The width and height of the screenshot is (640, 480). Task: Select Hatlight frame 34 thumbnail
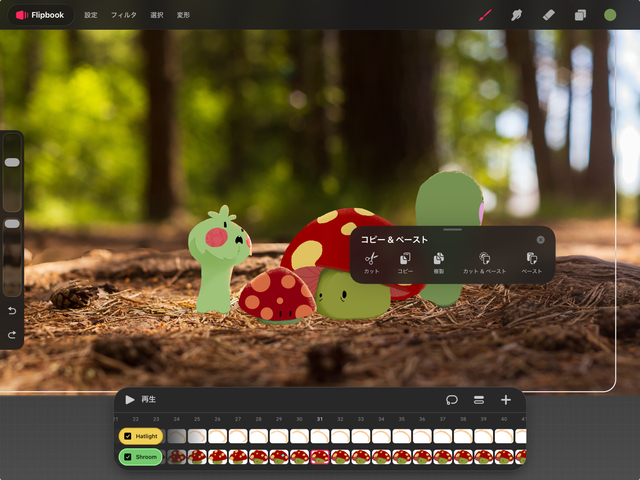pos(381,436)
